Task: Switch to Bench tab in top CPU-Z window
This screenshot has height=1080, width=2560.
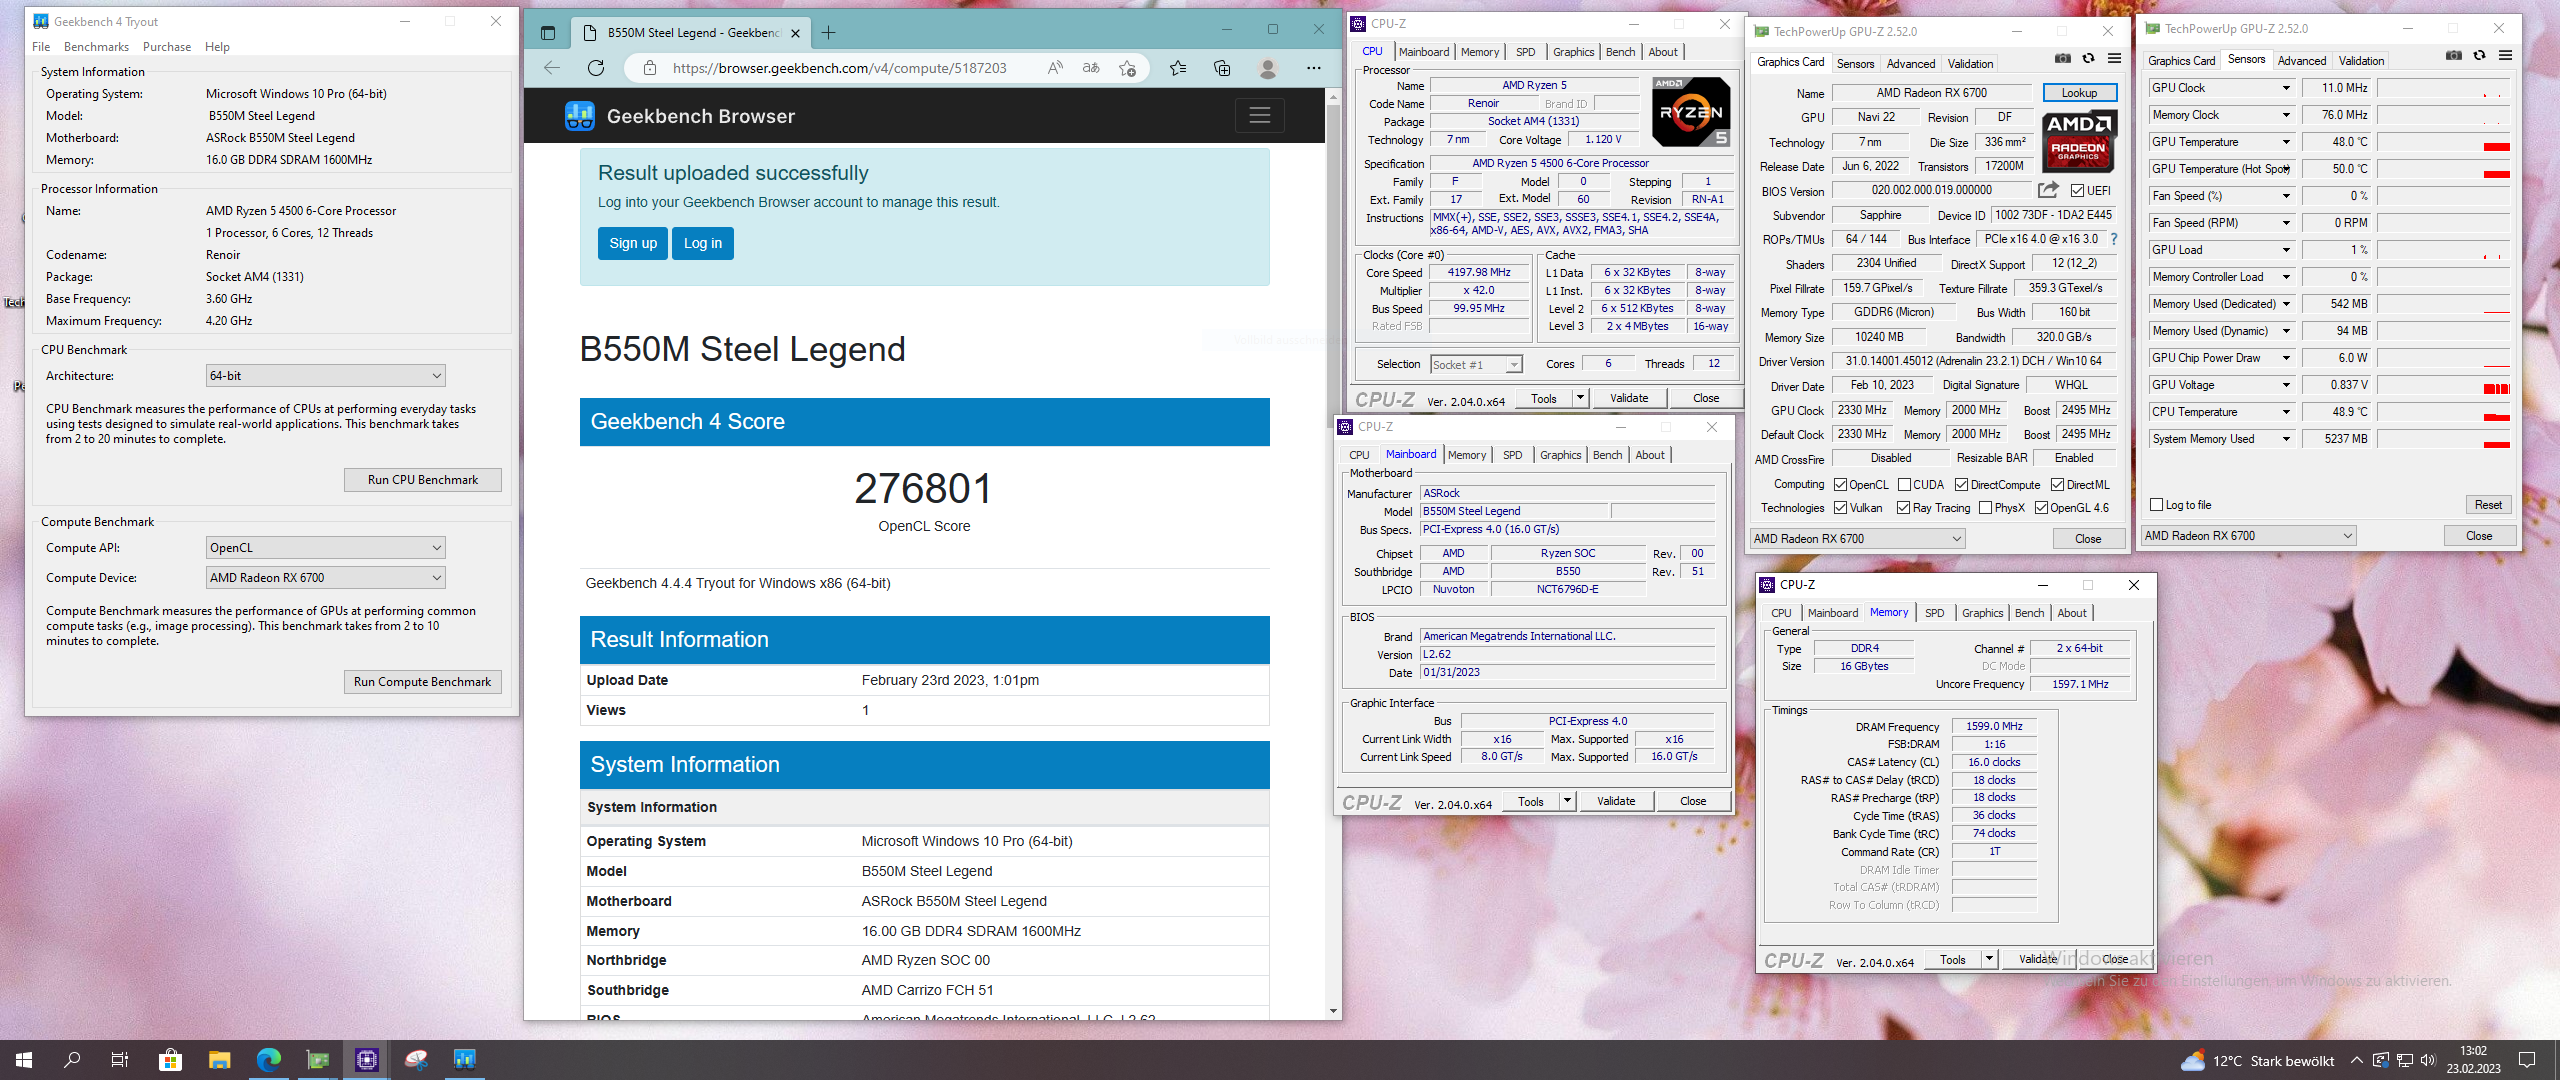Action: pos(1620,52)
